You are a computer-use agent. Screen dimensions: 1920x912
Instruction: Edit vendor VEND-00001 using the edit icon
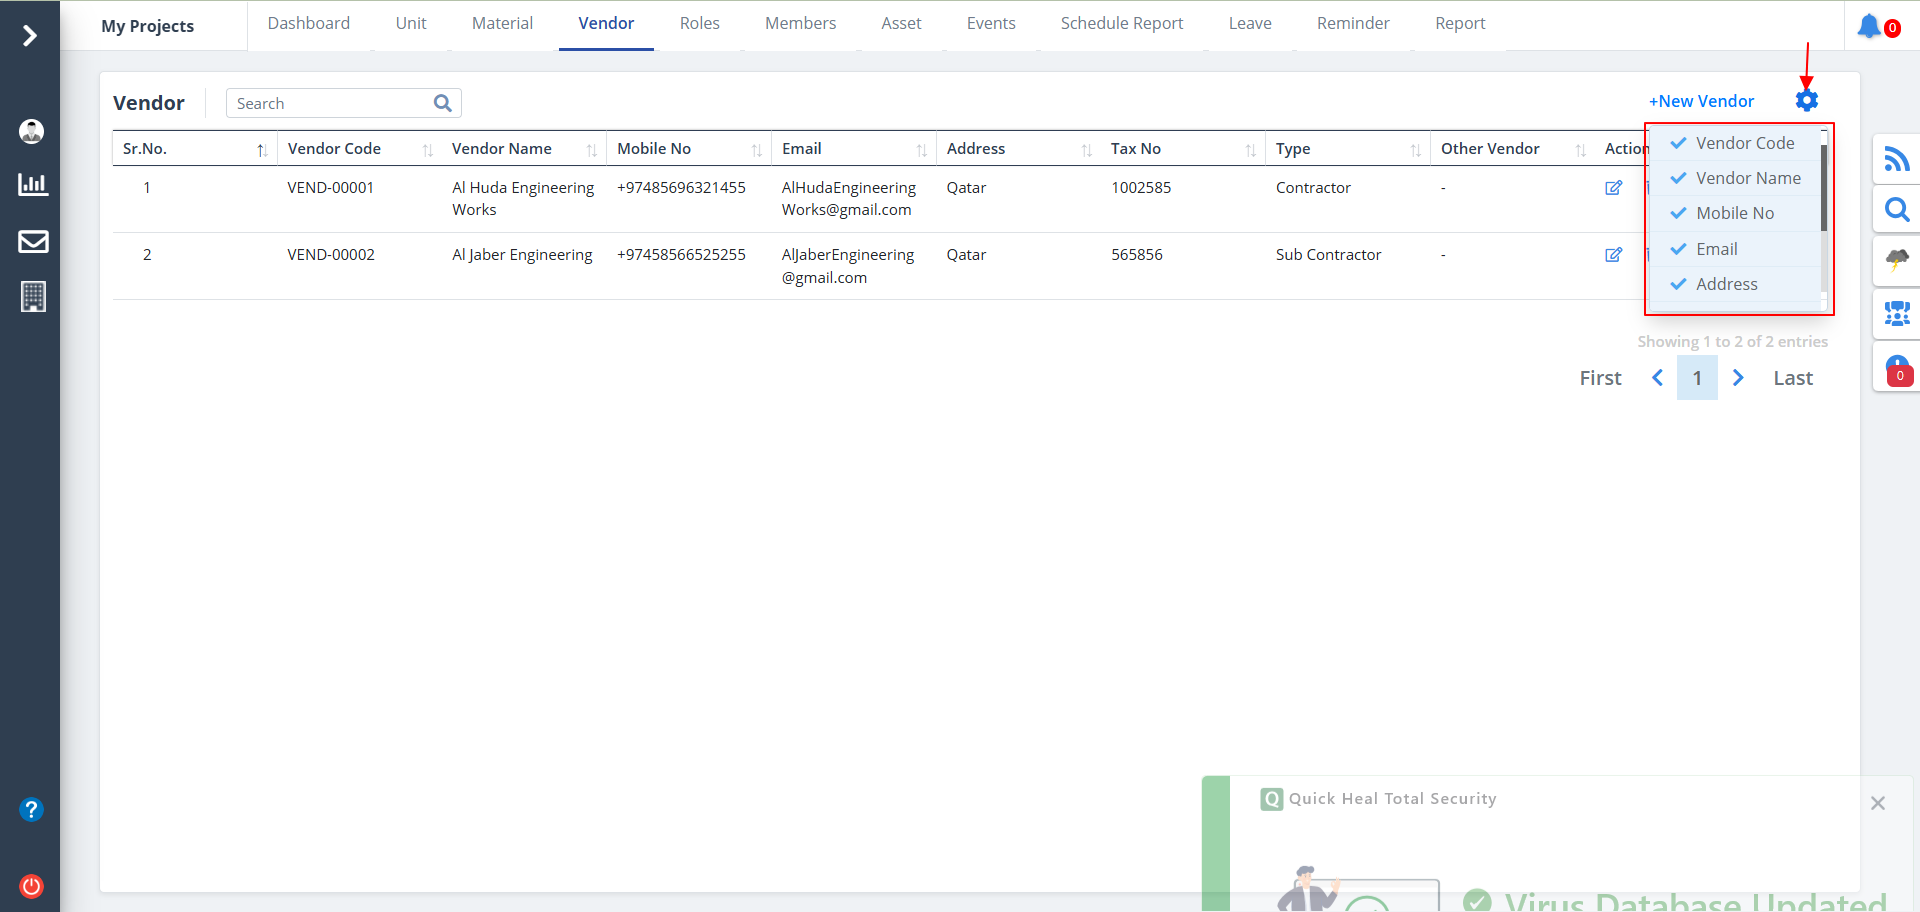pos(1613,188)
